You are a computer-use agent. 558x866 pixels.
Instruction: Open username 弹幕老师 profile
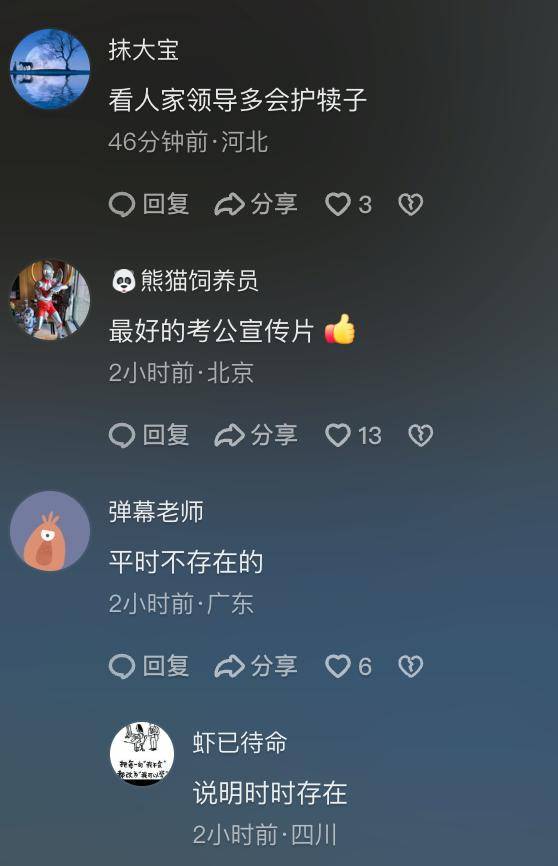coord(156,511)
